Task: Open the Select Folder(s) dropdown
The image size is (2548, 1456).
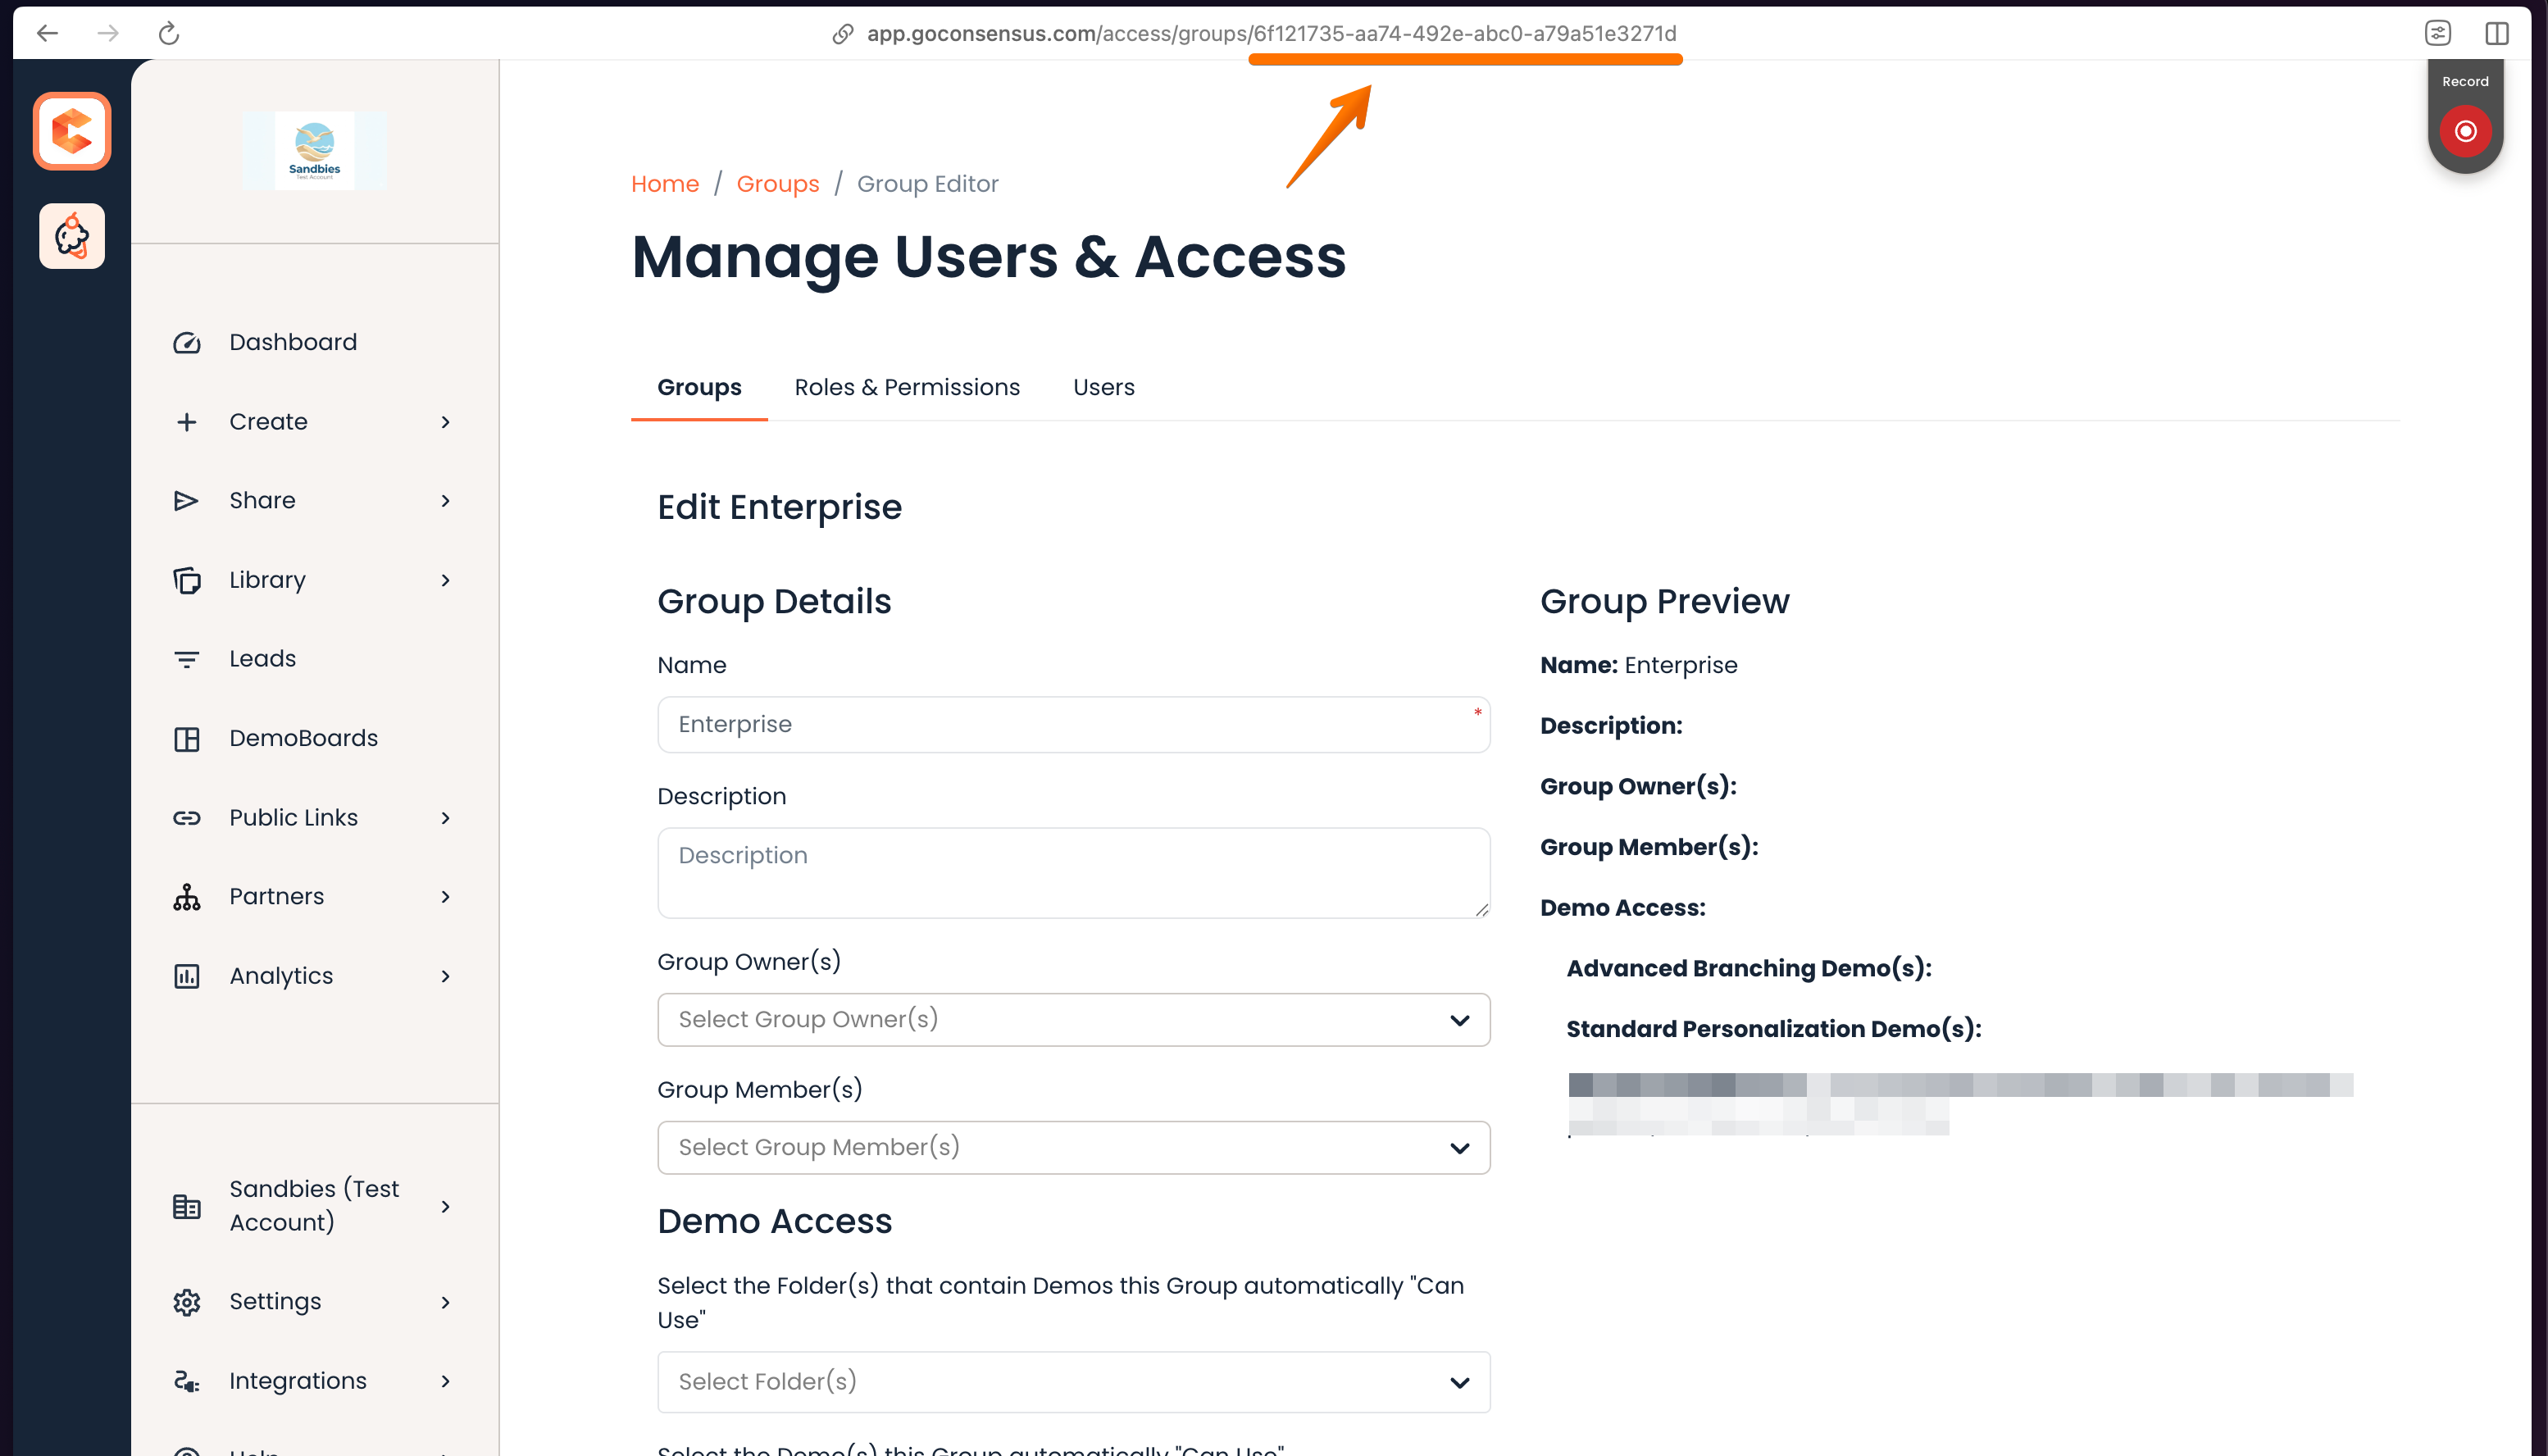Action: coord(1073,1381)
